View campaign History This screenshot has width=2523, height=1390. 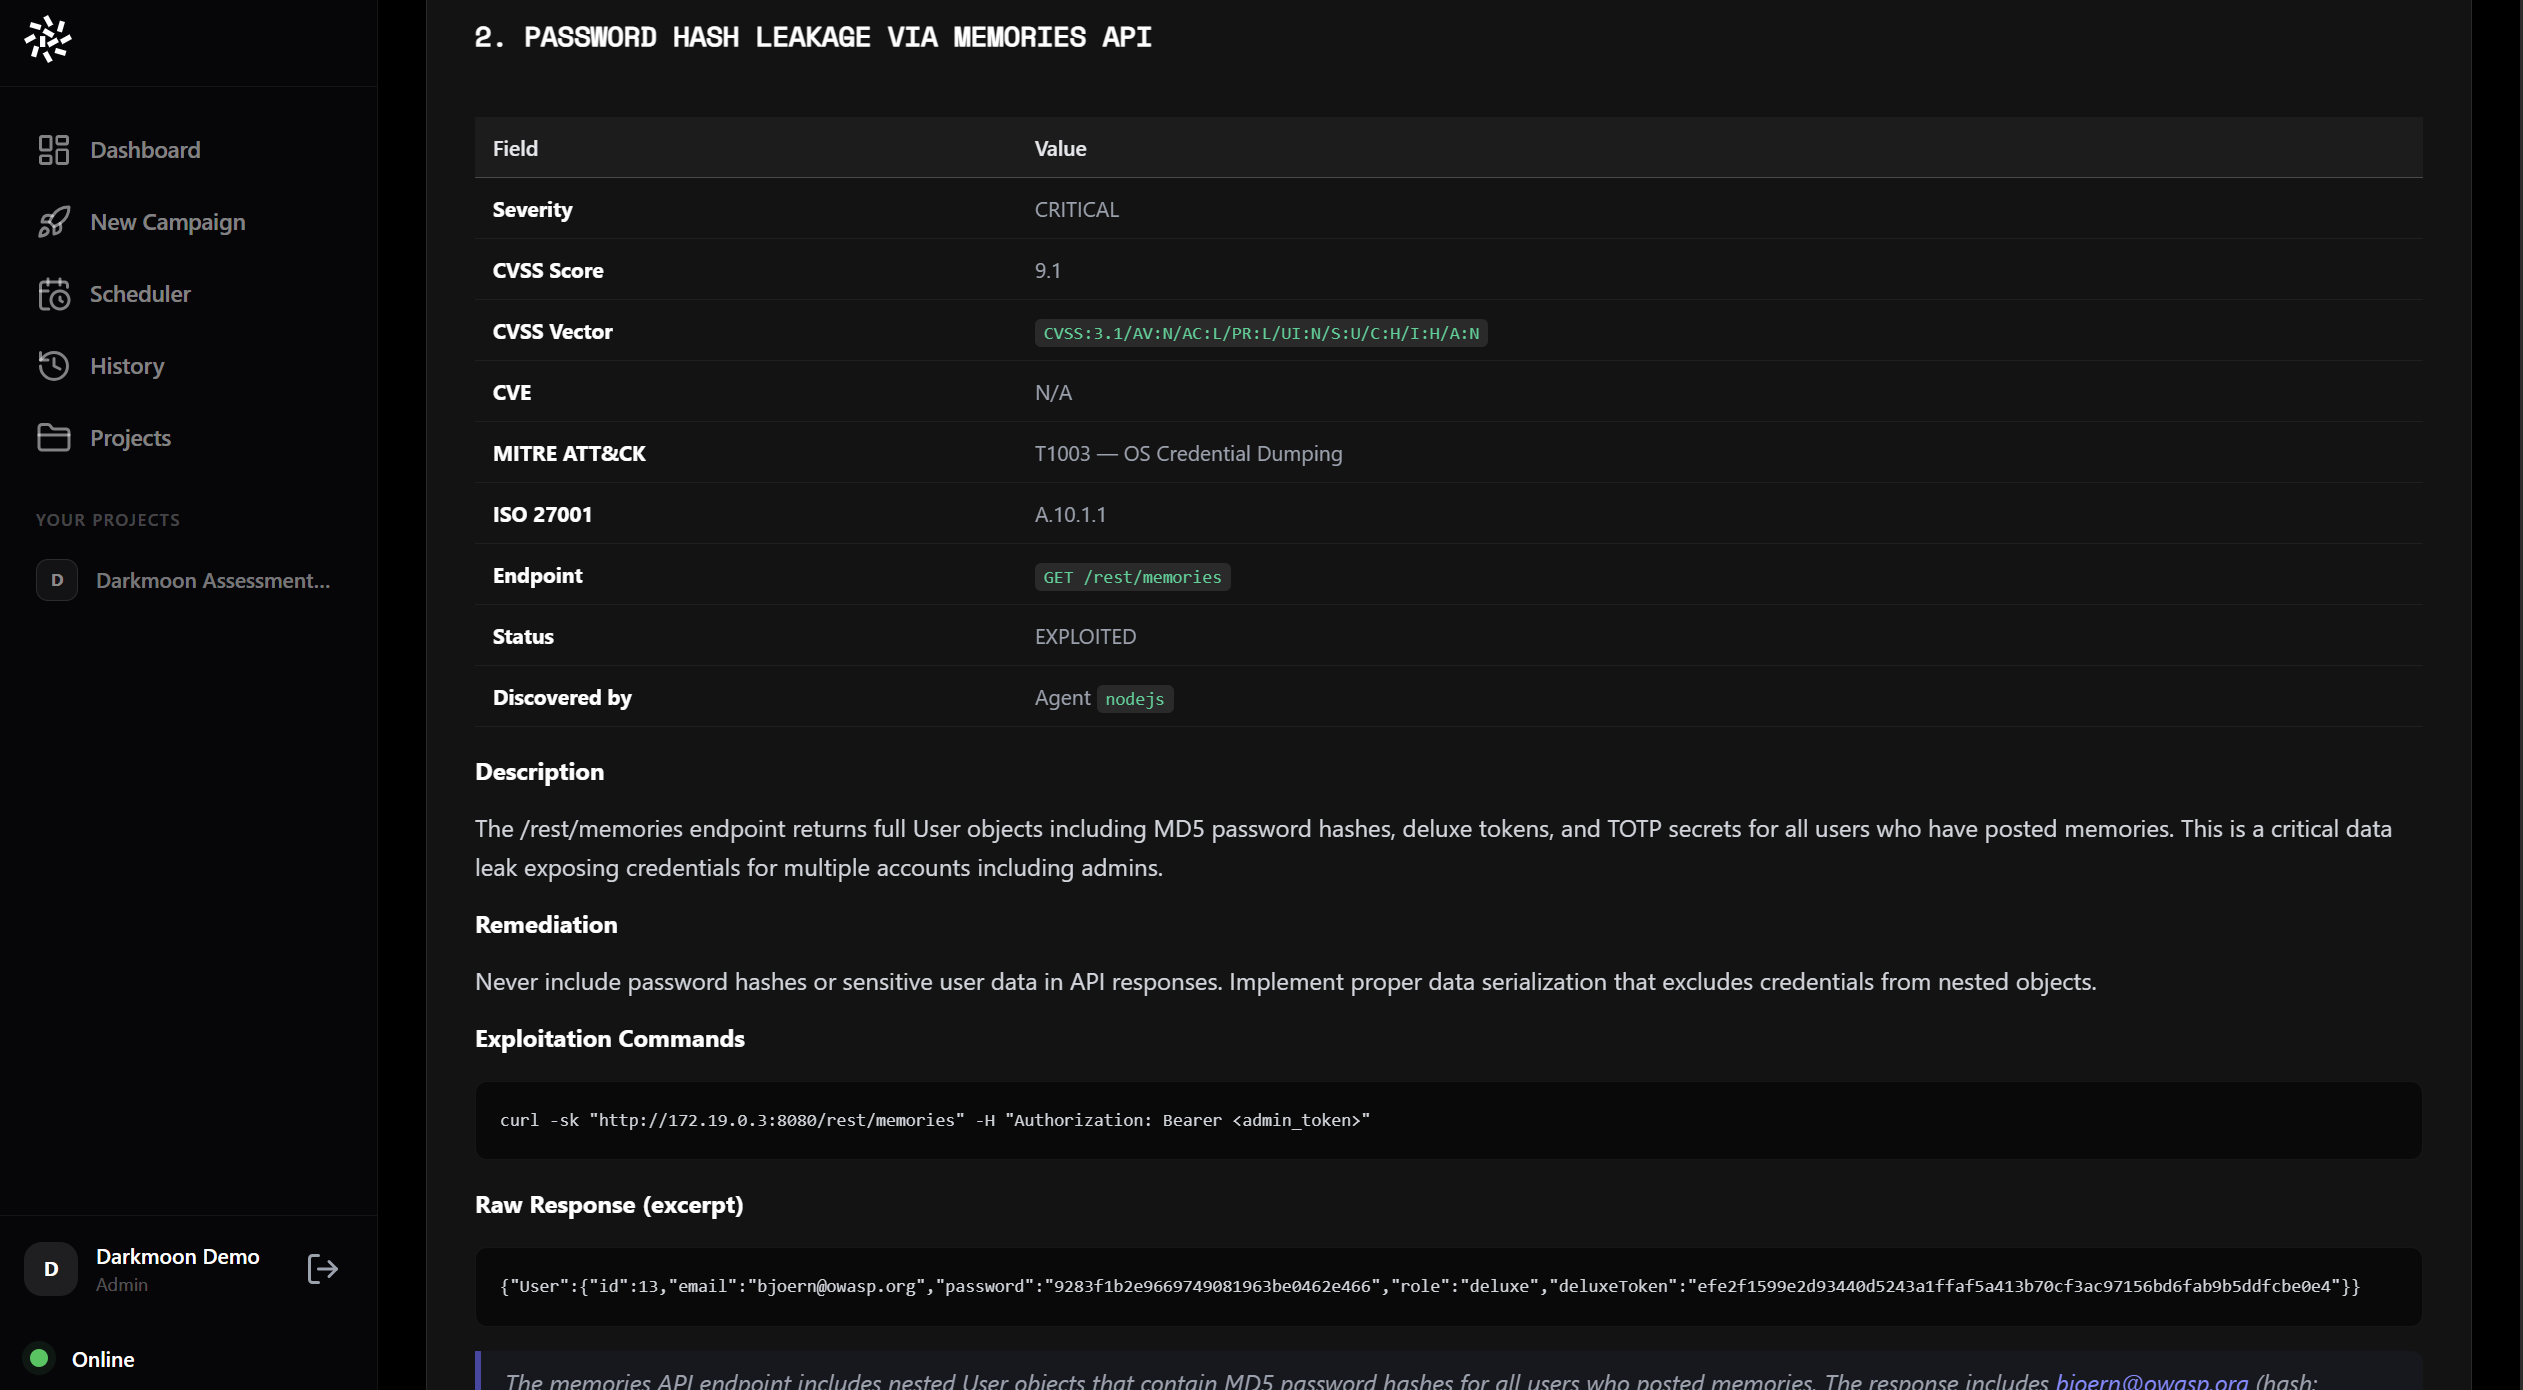tap(127, 366)
